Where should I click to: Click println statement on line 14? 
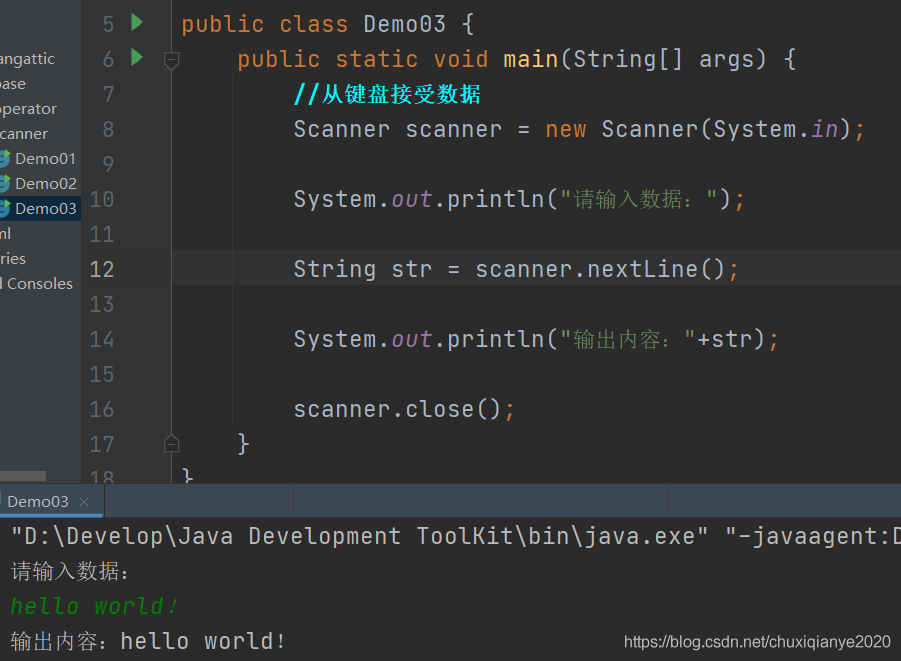coord(536,339)
